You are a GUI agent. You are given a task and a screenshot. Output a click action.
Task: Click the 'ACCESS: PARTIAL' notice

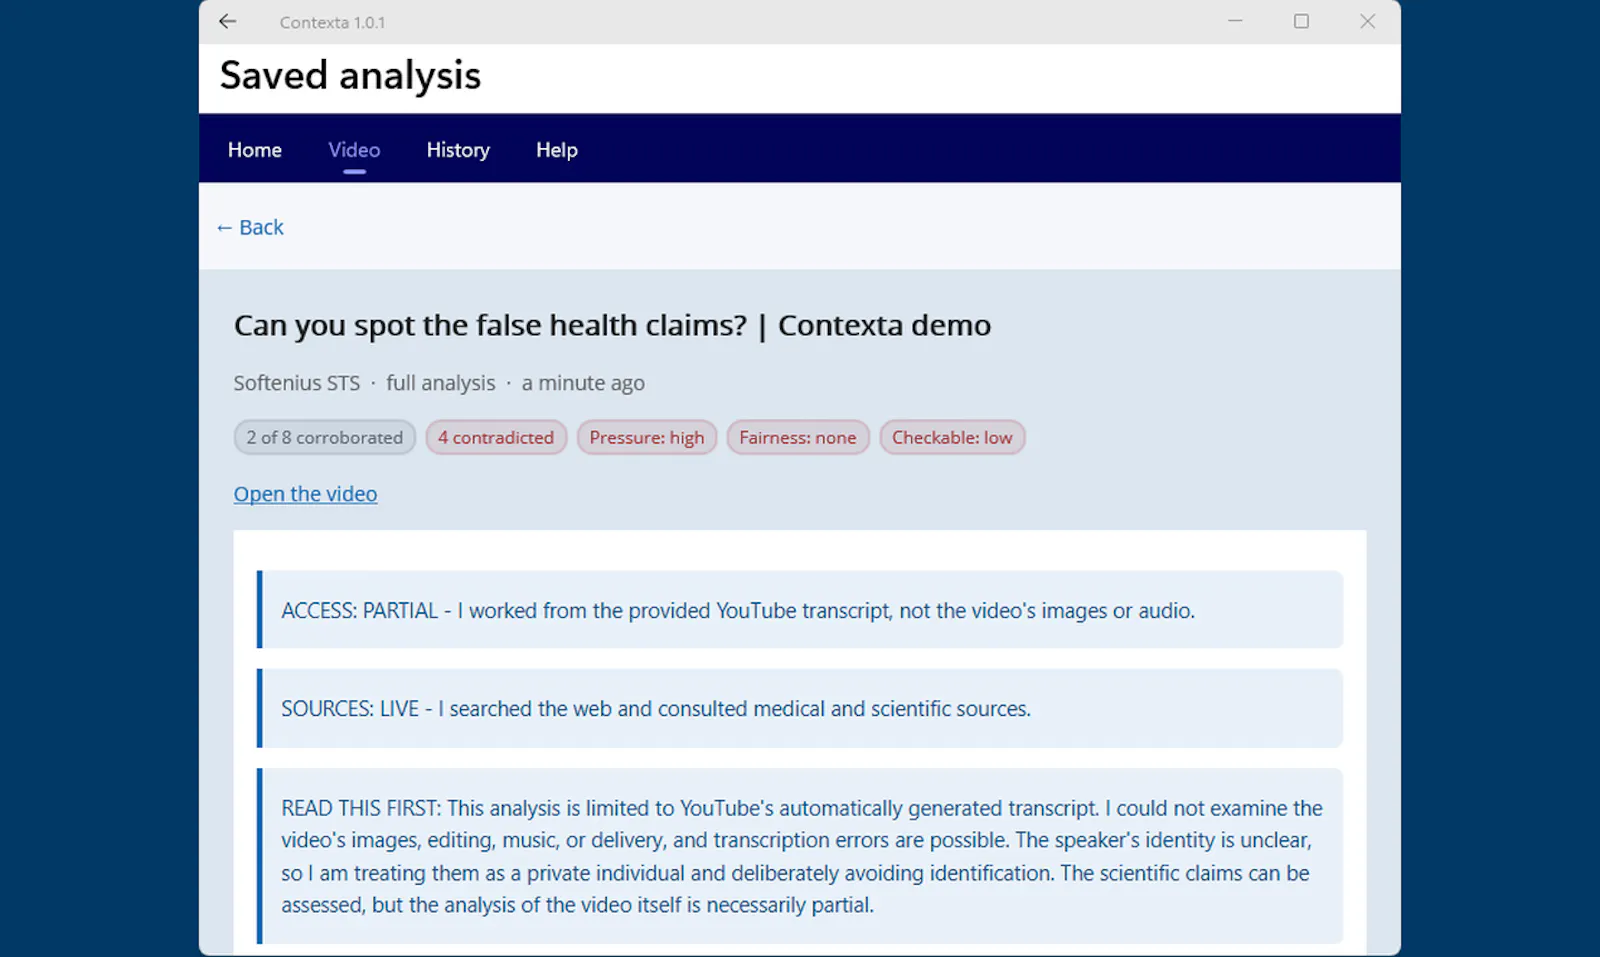click(800, 610)
